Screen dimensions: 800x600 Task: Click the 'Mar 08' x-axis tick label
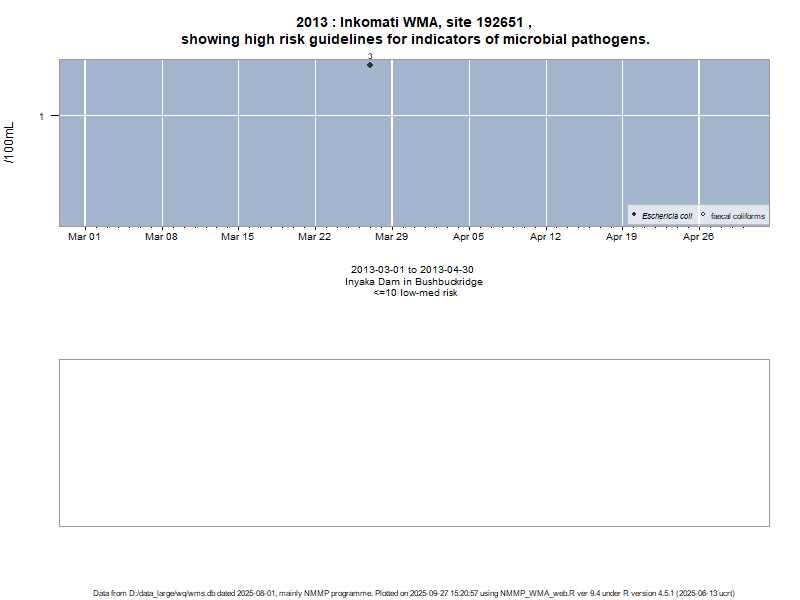click(161, 237)
